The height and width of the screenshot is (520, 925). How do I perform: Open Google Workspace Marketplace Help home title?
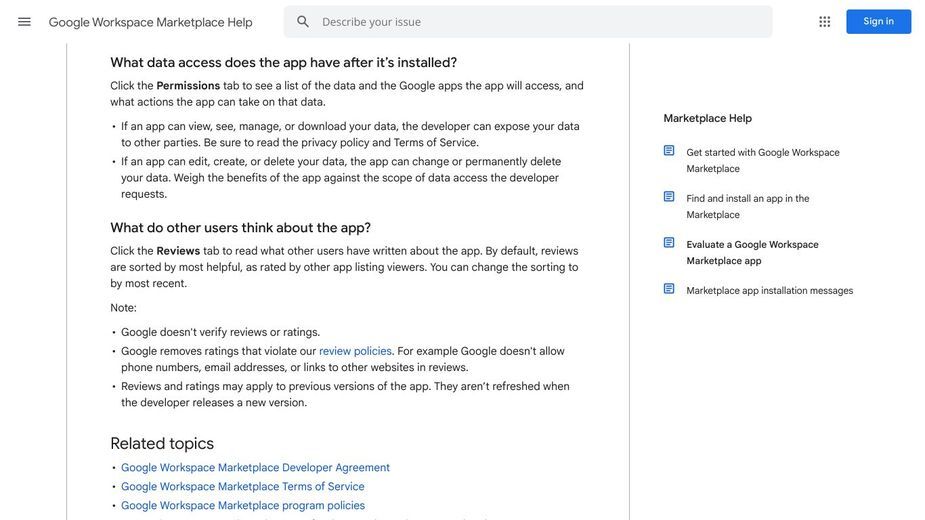click(150, 22)
